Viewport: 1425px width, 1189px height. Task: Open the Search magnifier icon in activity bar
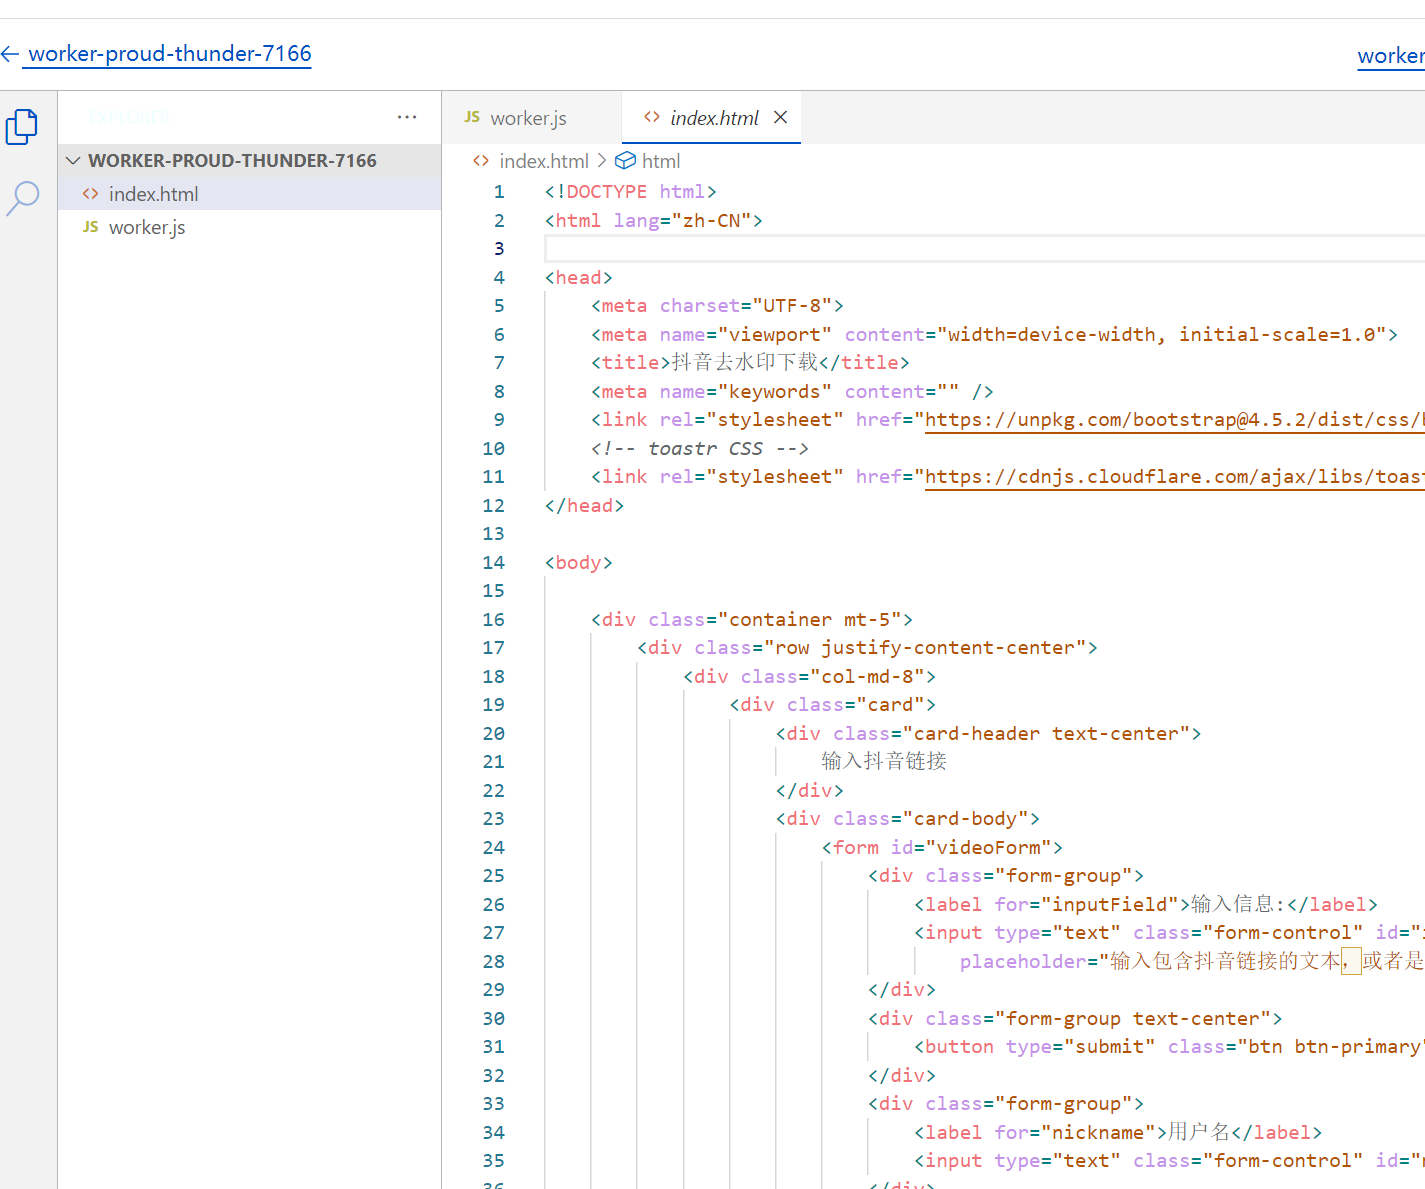(x=22, y=198)
